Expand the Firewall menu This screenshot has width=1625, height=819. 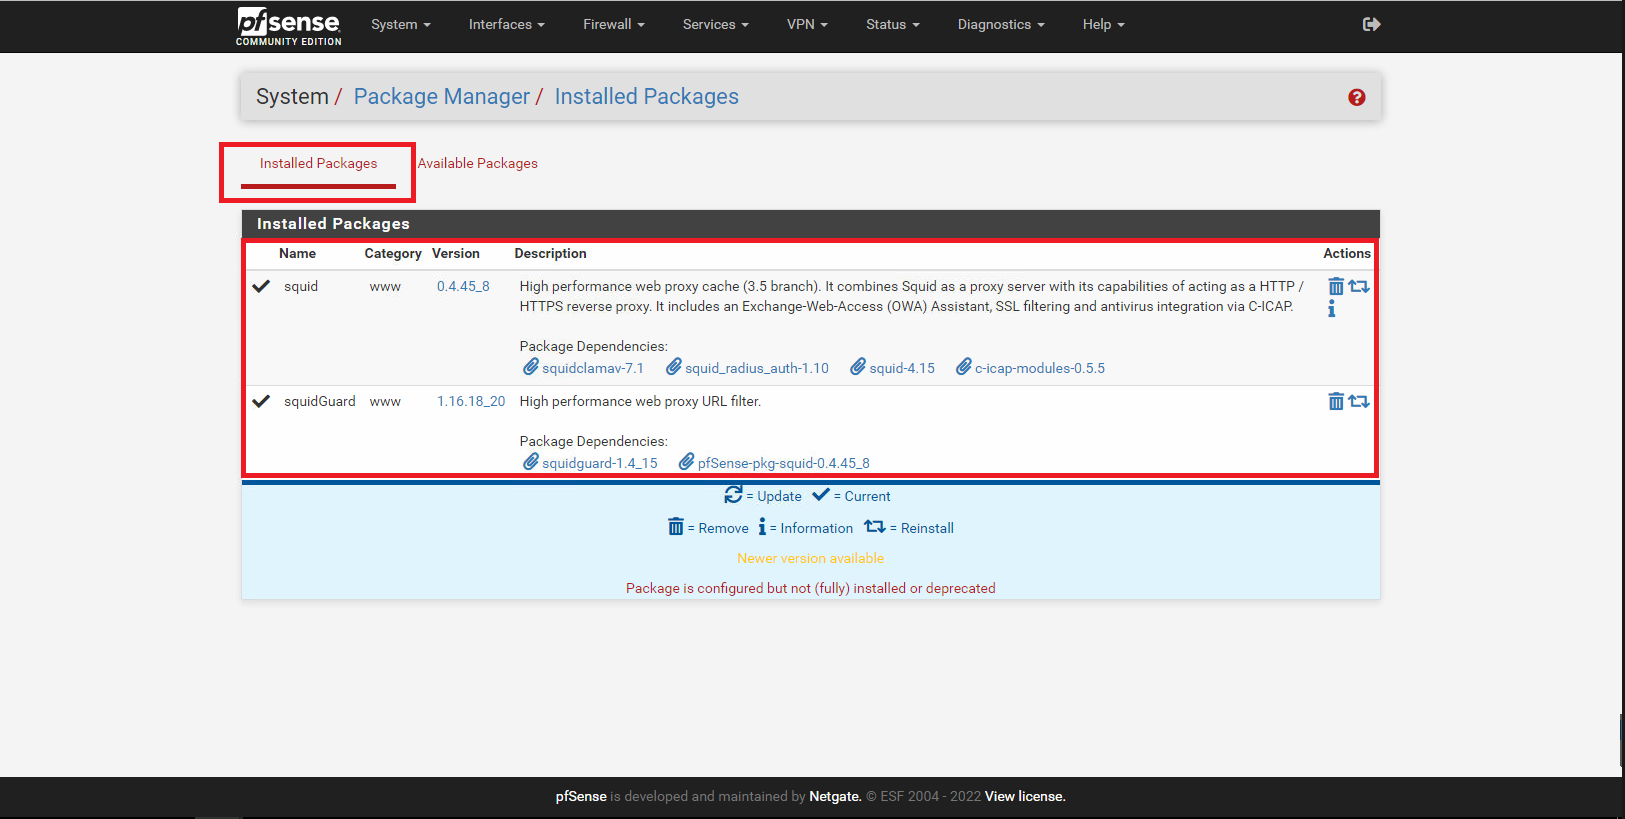[614, 24]
